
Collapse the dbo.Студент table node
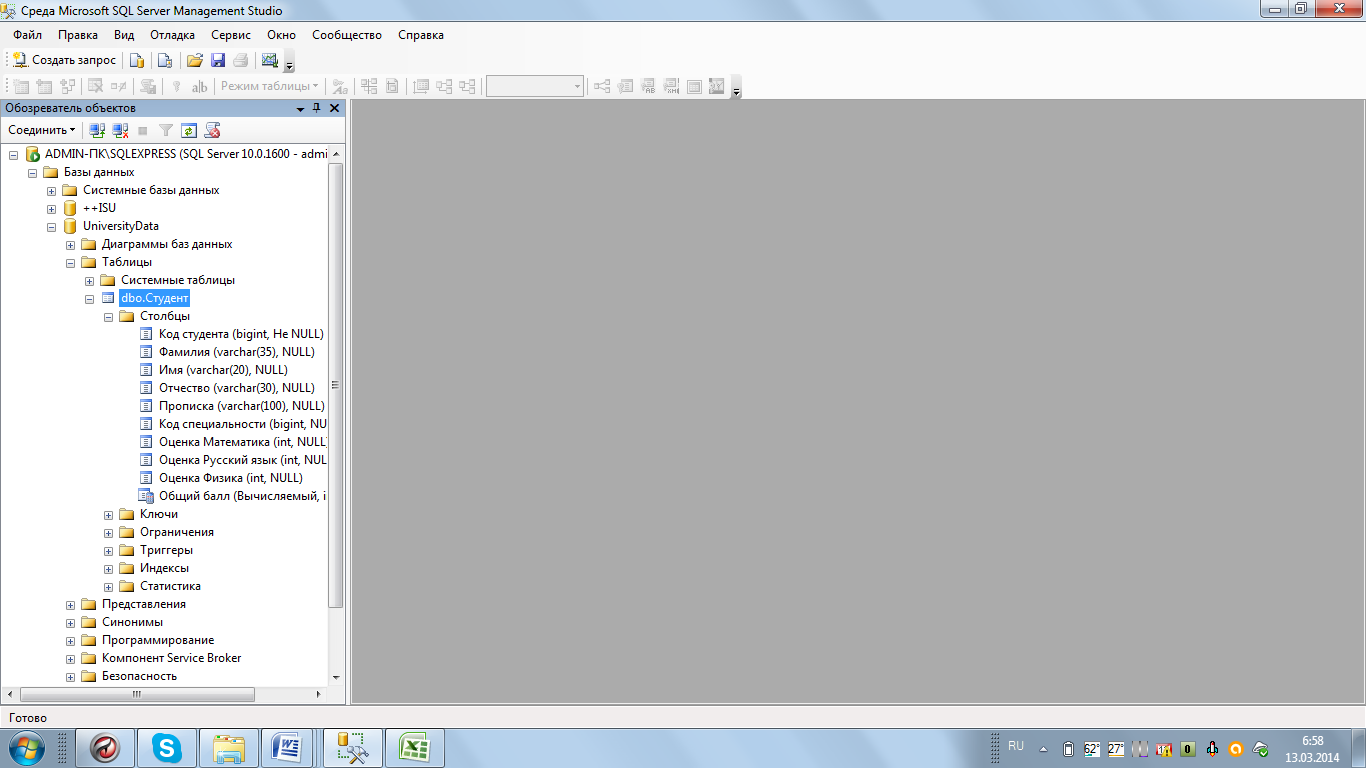coord(90,299)
